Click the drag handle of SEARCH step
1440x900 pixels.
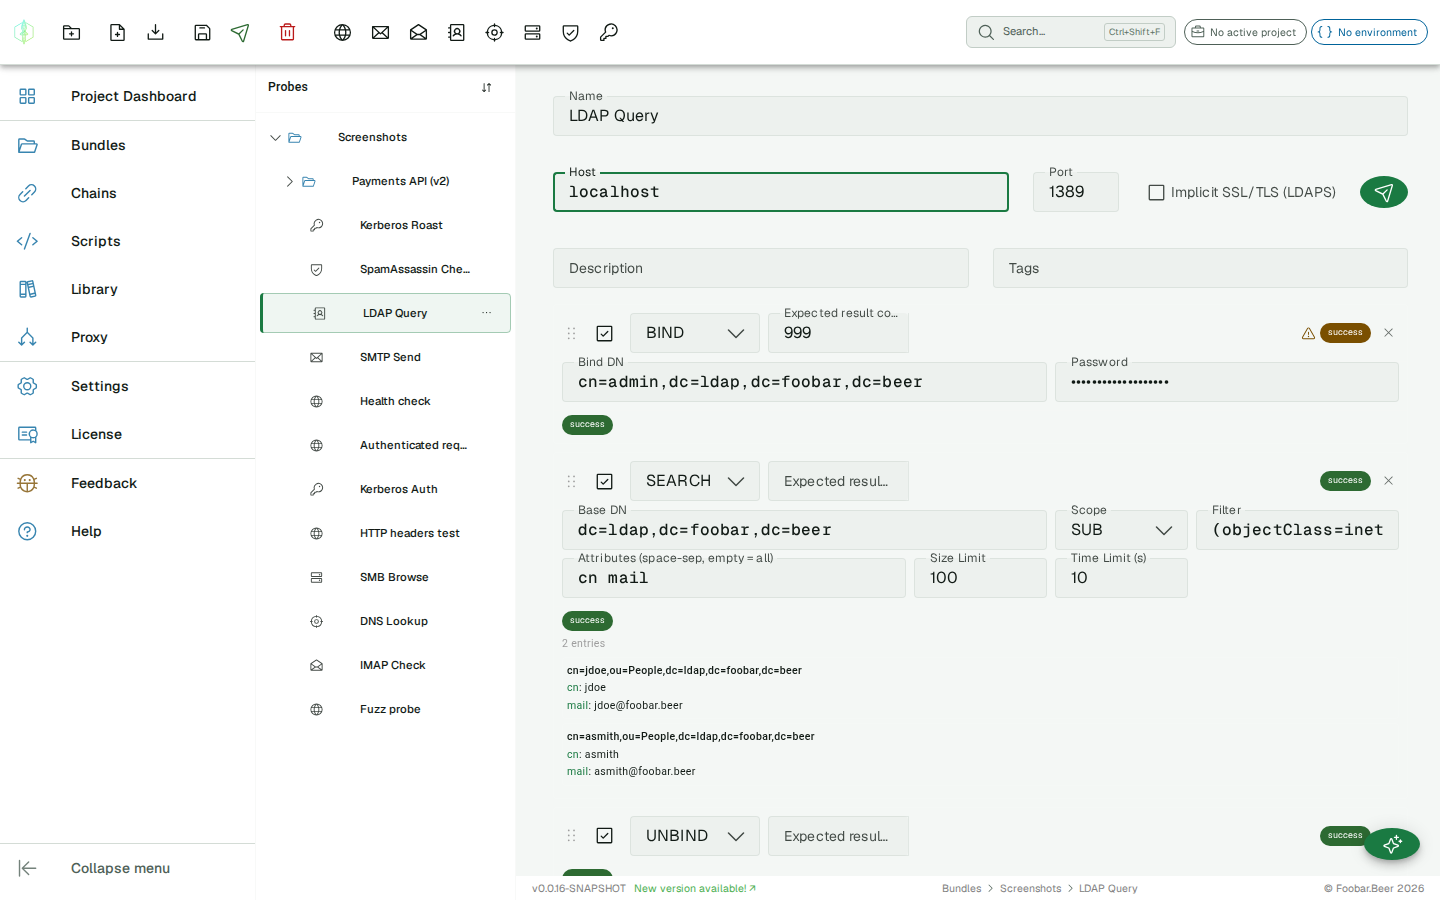(x=571, y=481)
